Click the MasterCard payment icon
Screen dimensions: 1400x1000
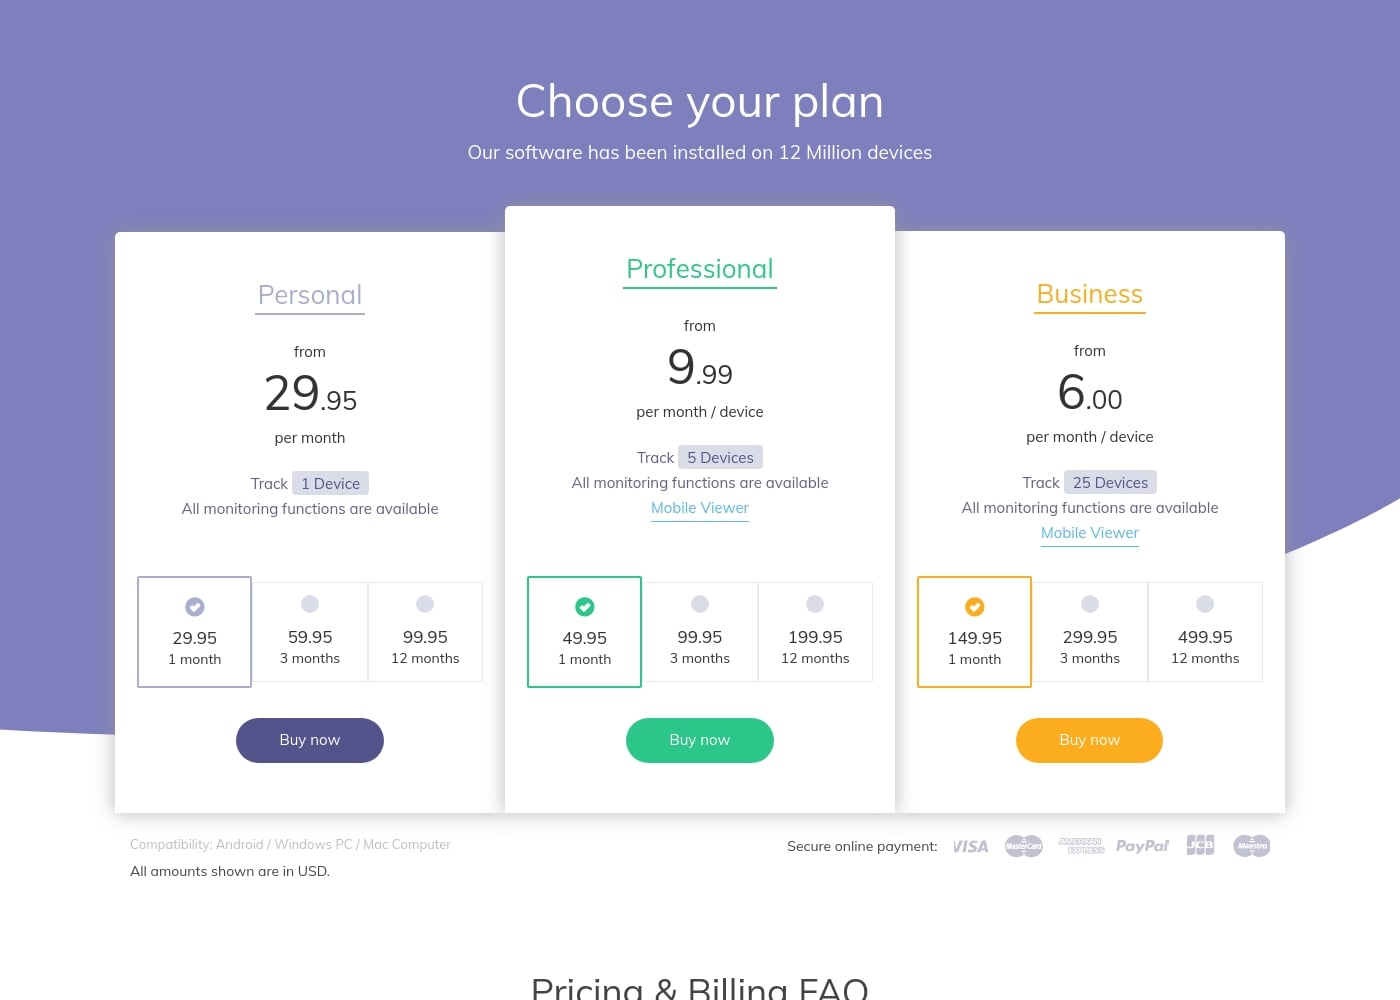point(1023,846)
